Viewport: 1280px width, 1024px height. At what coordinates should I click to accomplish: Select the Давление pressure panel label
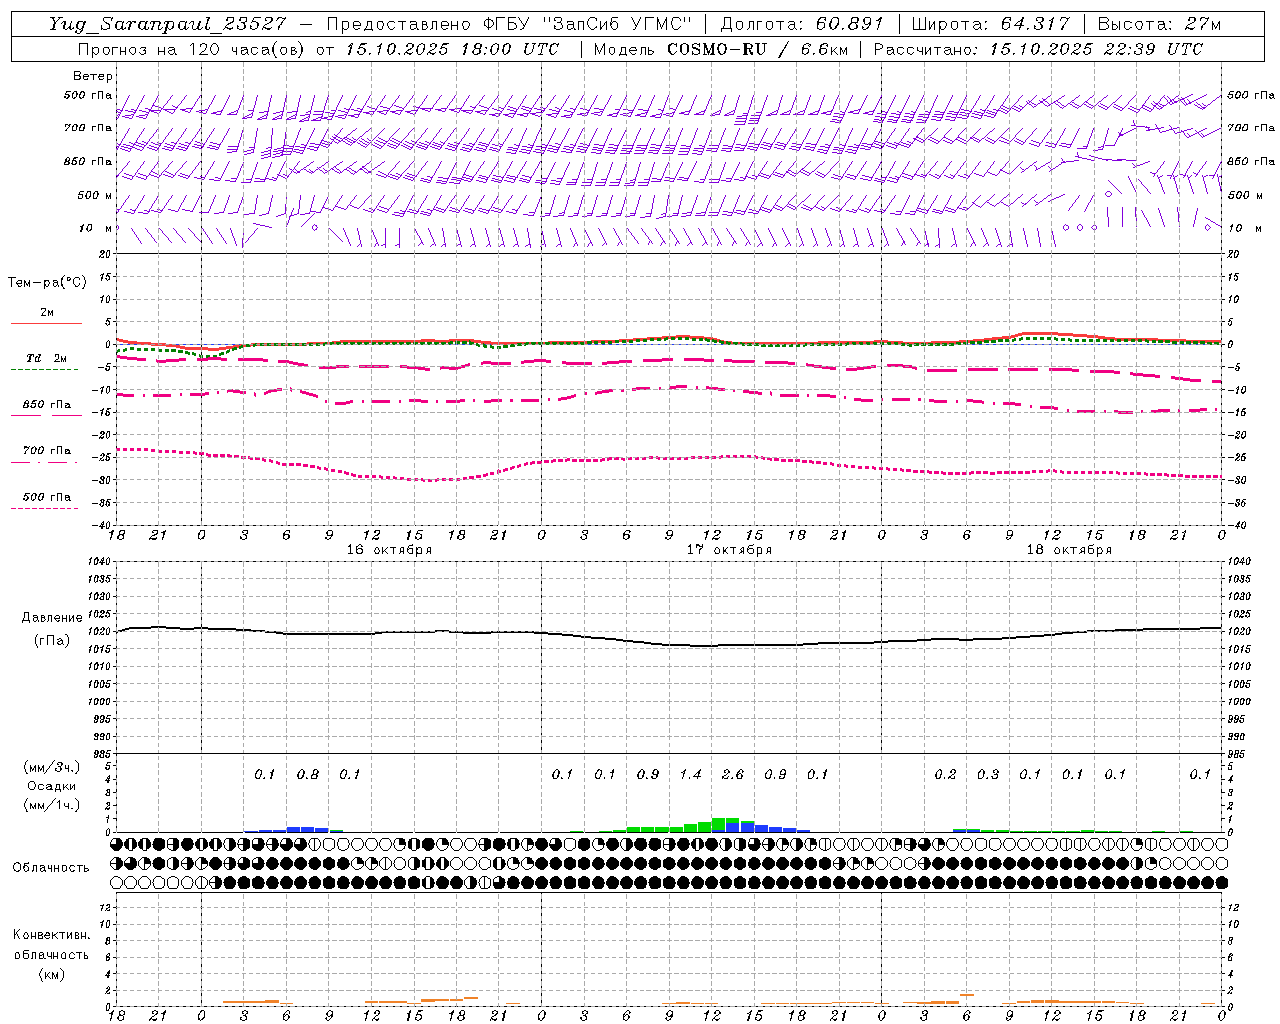tap(51, 618)
